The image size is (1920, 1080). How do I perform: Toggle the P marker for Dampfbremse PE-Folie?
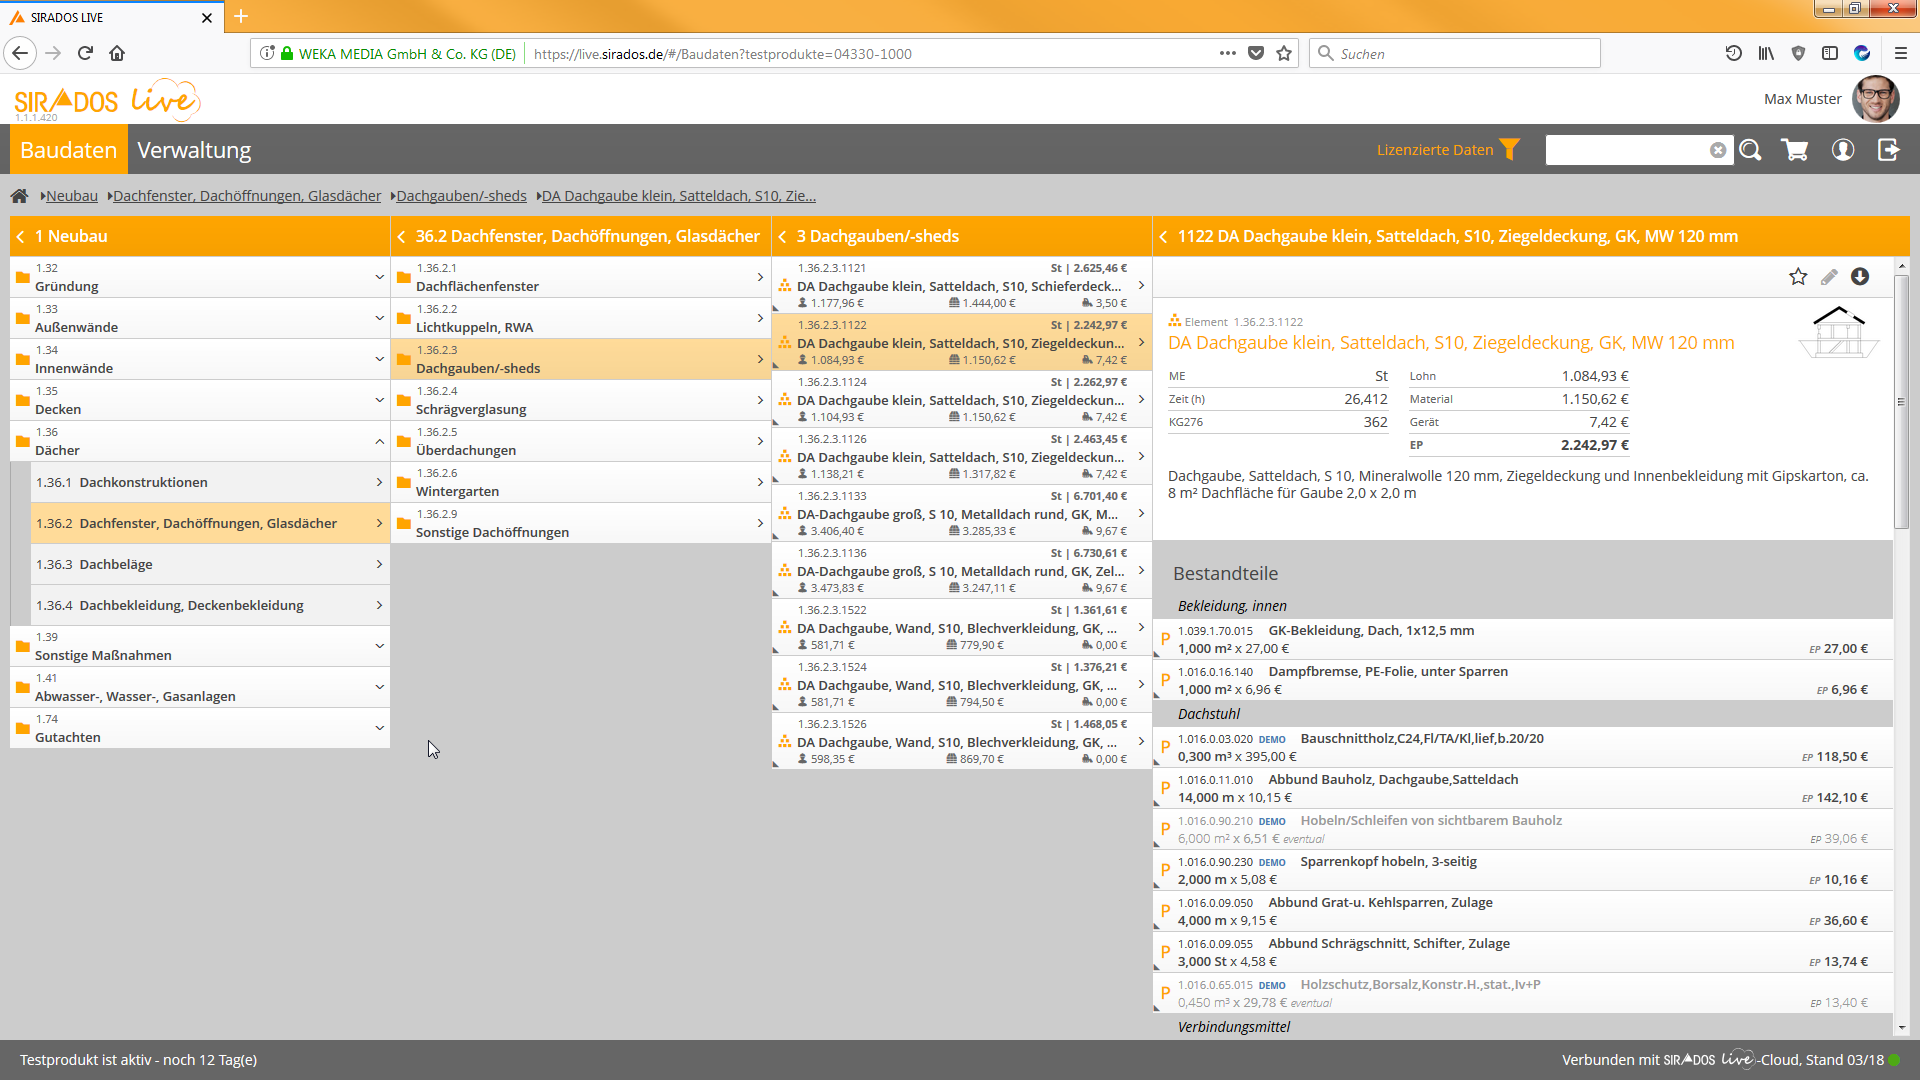coord(1165,680)
